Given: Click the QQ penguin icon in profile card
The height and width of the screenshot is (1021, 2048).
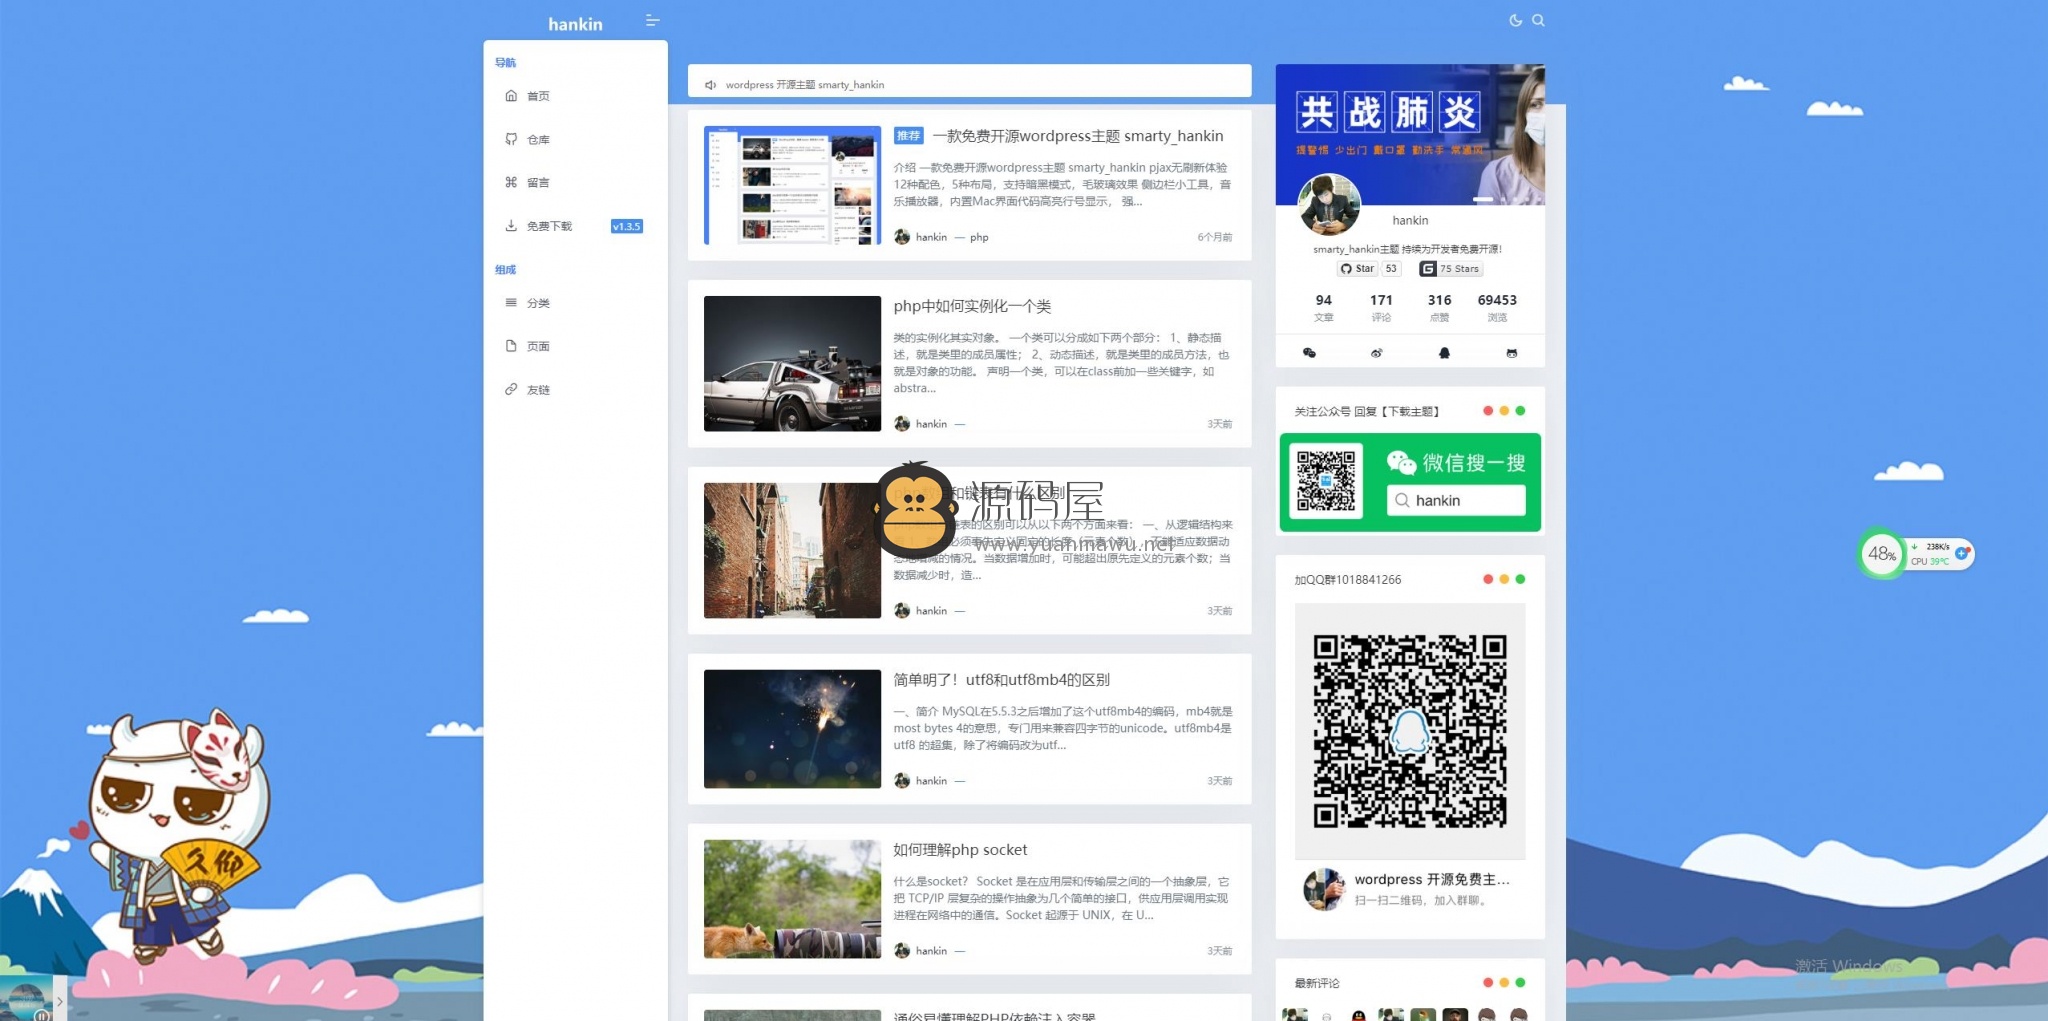Looking at the screenshot, I should coord(1444,353).
